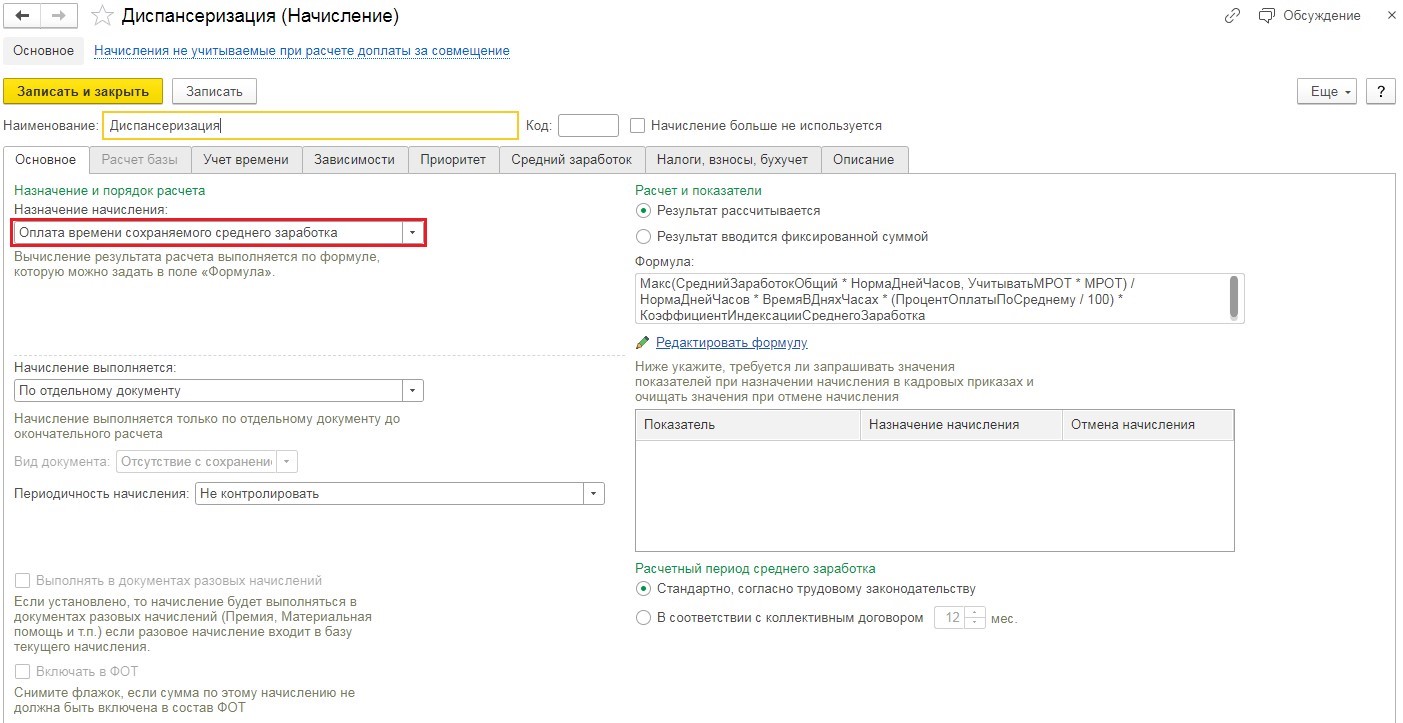Image resolution: width=1403 pixels, height=723 pixels.
Task: Expand the Периодичность начисления dropdown
Action: (593, 493)
